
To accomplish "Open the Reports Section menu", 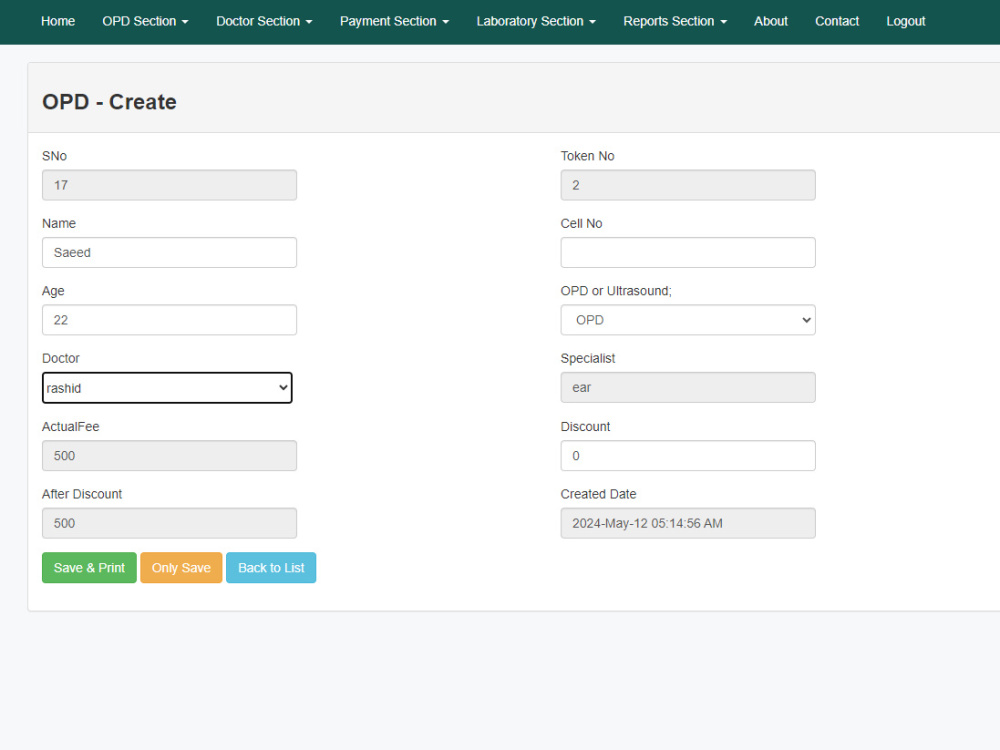I will point(674,21).
